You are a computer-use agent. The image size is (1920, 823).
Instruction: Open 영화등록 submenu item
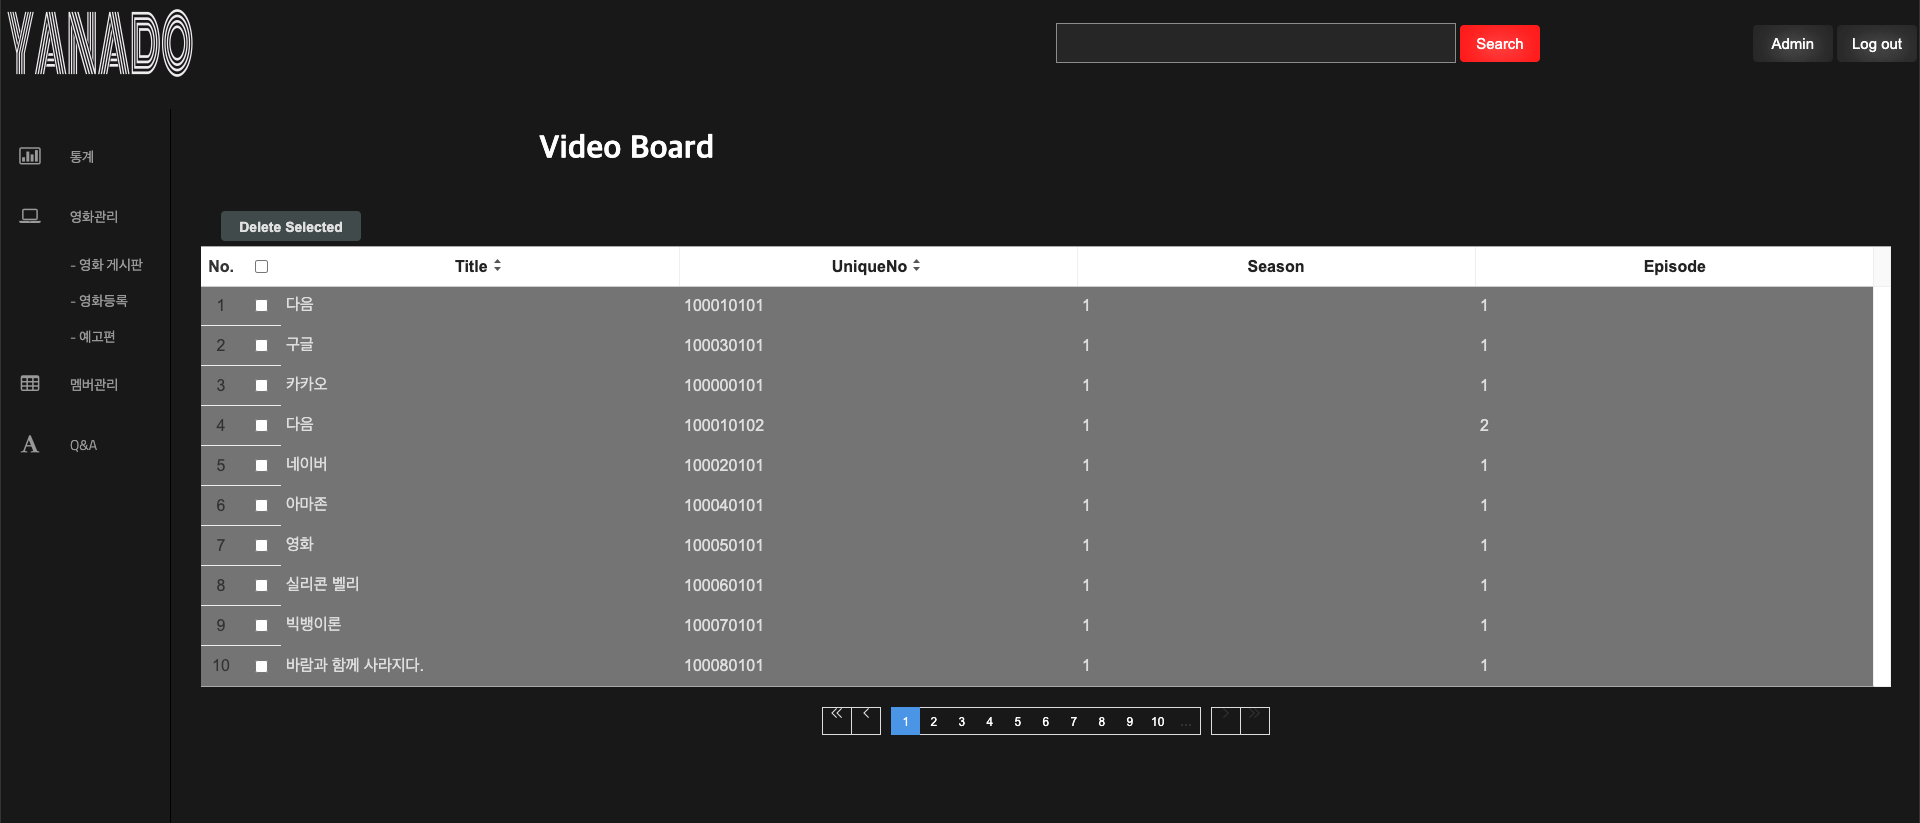click(x=99, y=301)
